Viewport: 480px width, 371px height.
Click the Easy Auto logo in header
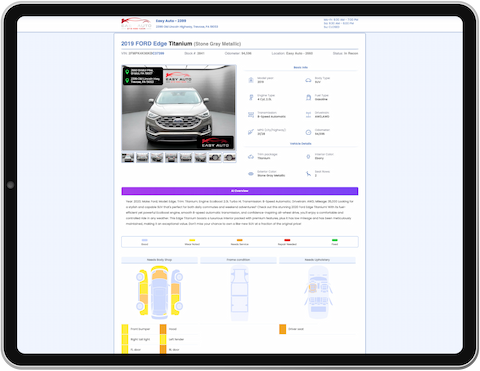point(136,23)
